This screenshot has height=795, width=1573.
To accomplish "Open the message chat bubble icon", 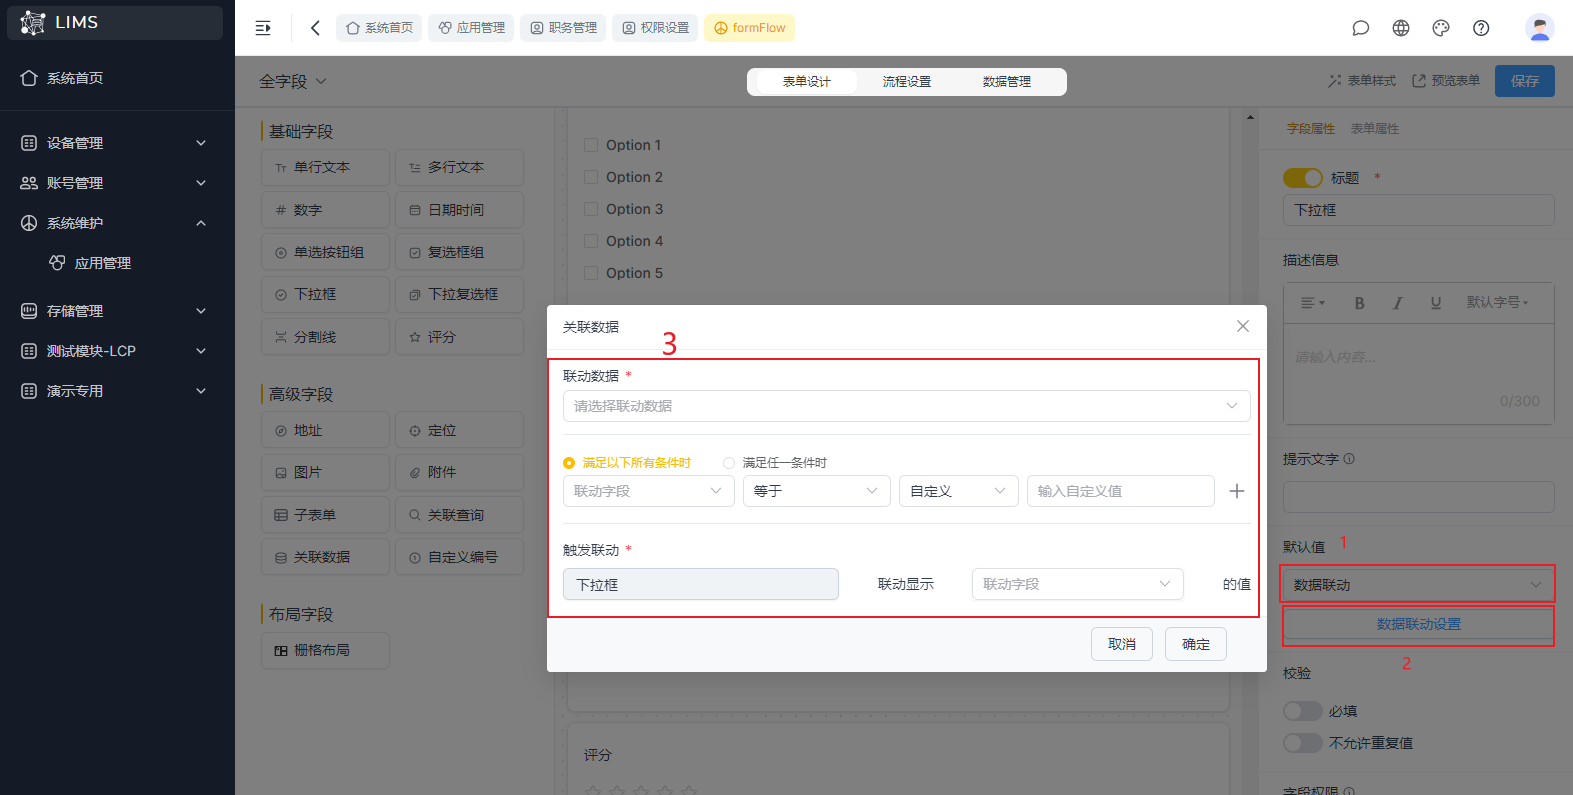I will click(1361, 28).
